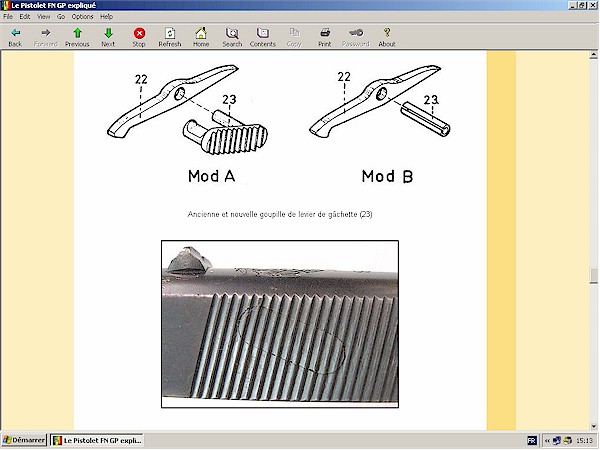The width and height of the screenshot is (600, 450).
Task: Open the Help menu
Action: 106,17
